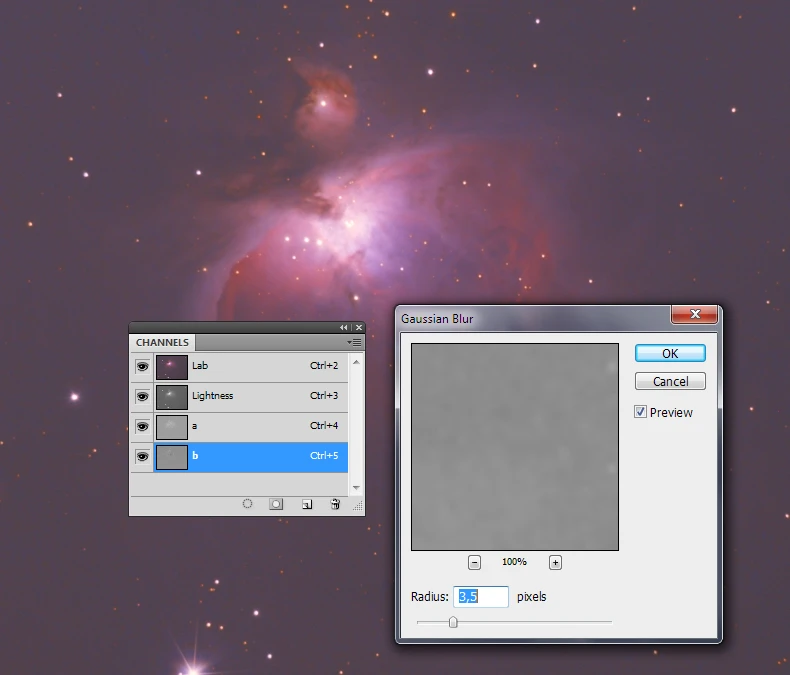Hide the Lab composite channel visibility
The width and height of the screenshot is (790, 675).
142,367
